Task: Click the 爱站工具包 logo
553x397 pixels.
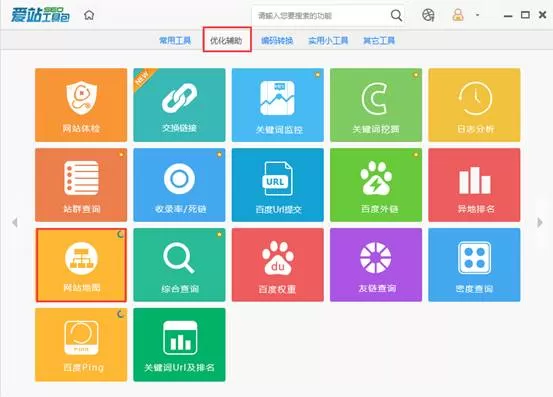Action: pyautogui.click(x=40, y=15)
